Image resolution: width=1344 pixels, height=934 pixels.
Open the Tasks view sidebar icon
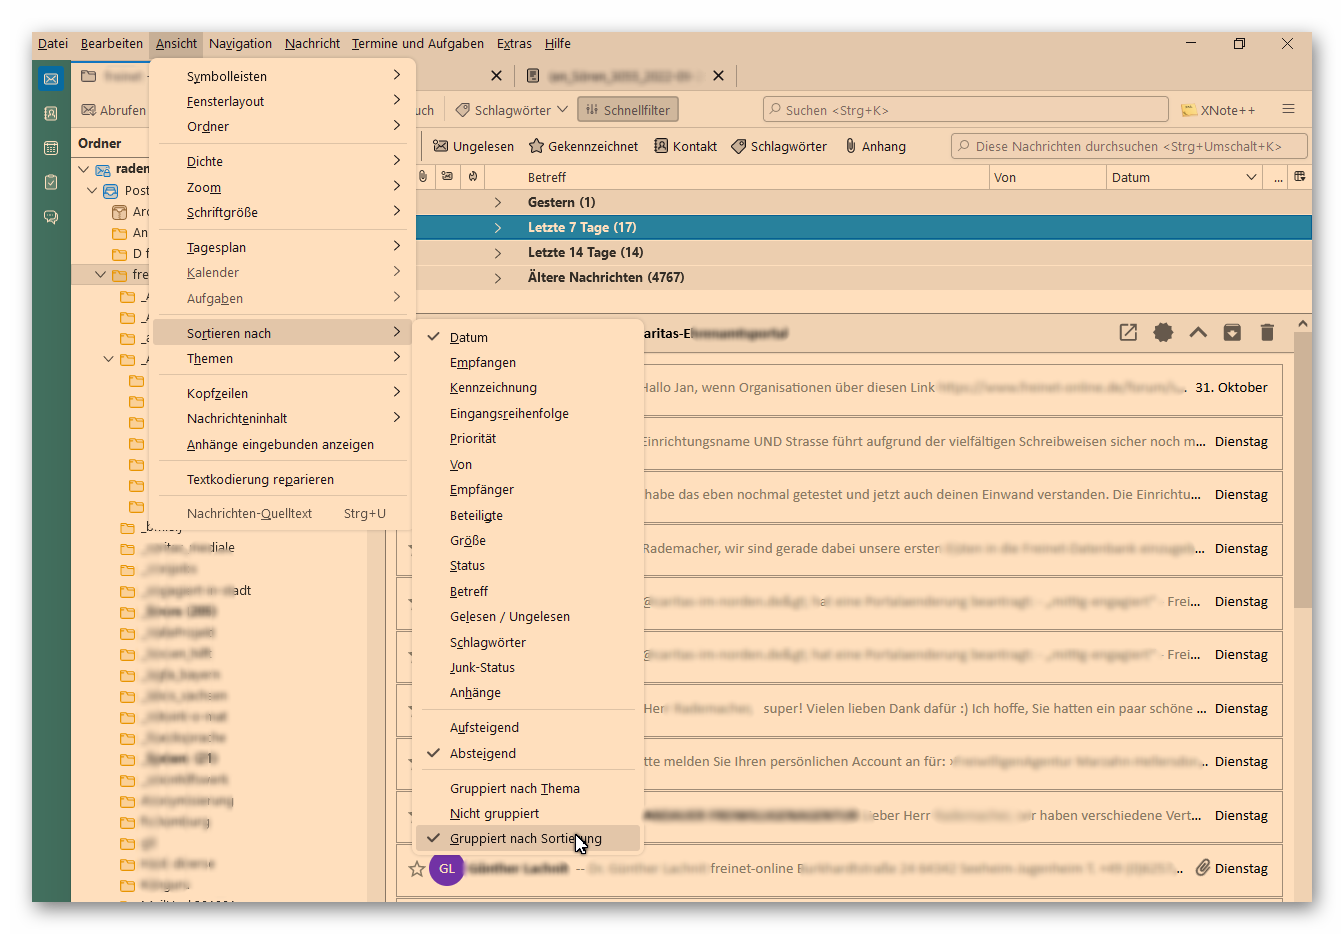[x=51, y=183]
